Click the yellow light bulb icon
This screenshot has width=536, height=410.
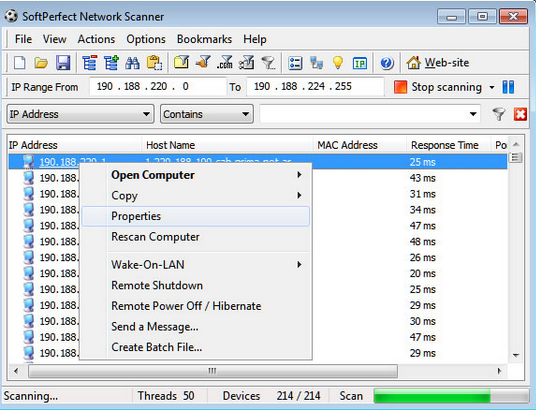[x=338, y=63]
